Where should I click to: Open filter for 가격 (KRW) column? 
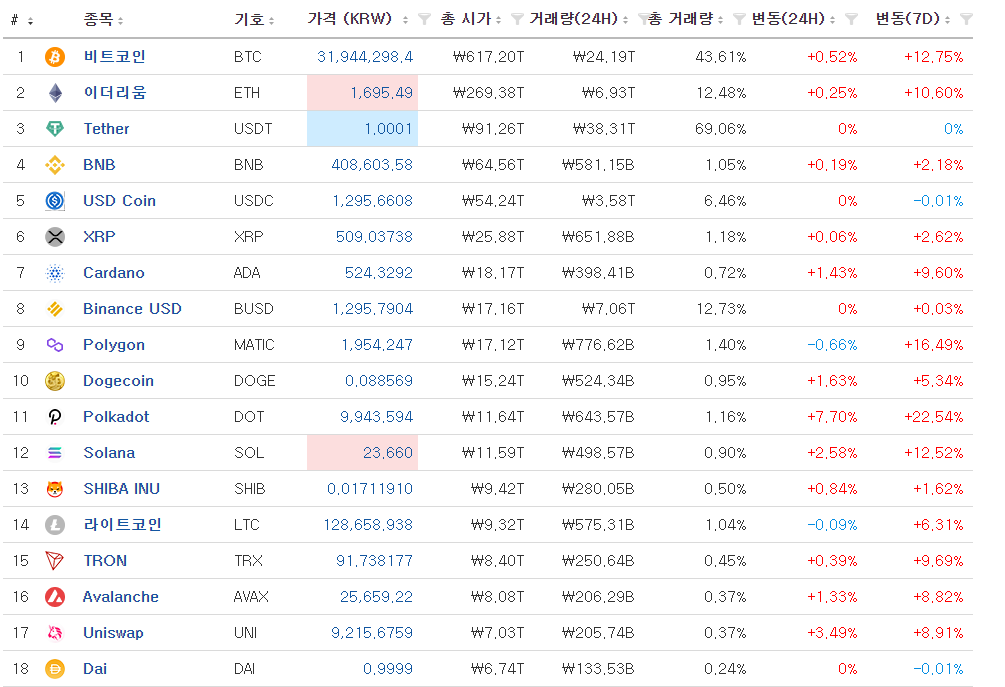pos(424,19)
